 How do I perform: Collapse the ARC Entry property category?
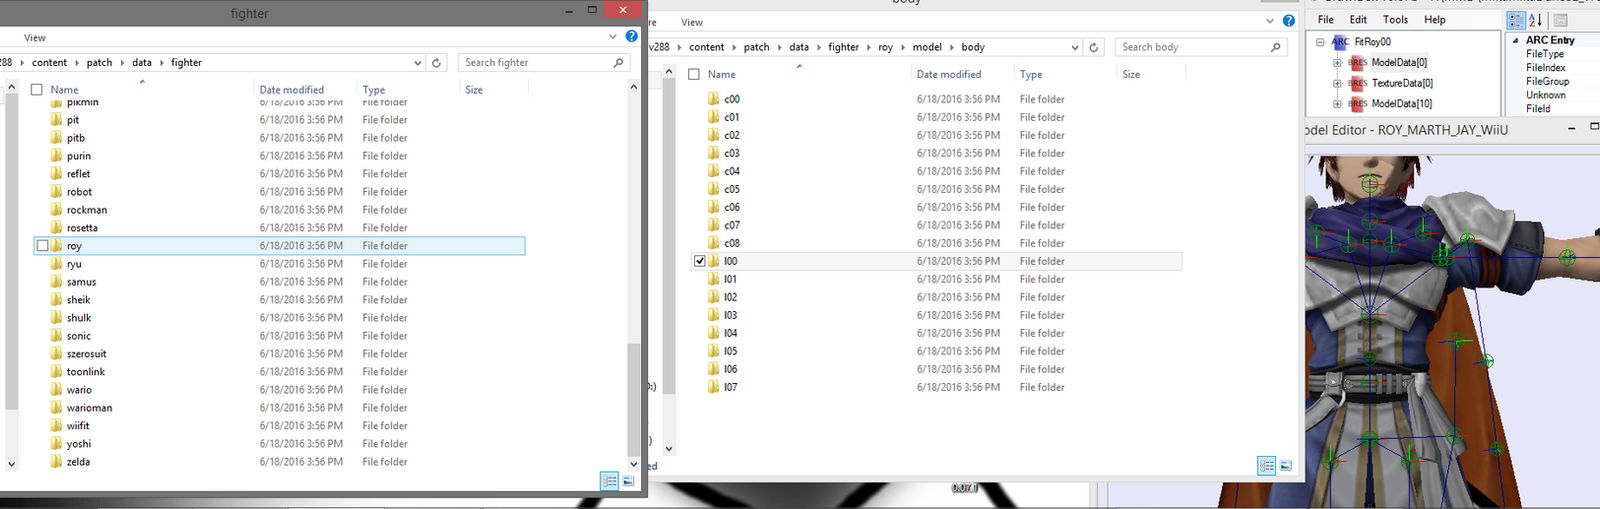click(x=1516, y=40)
